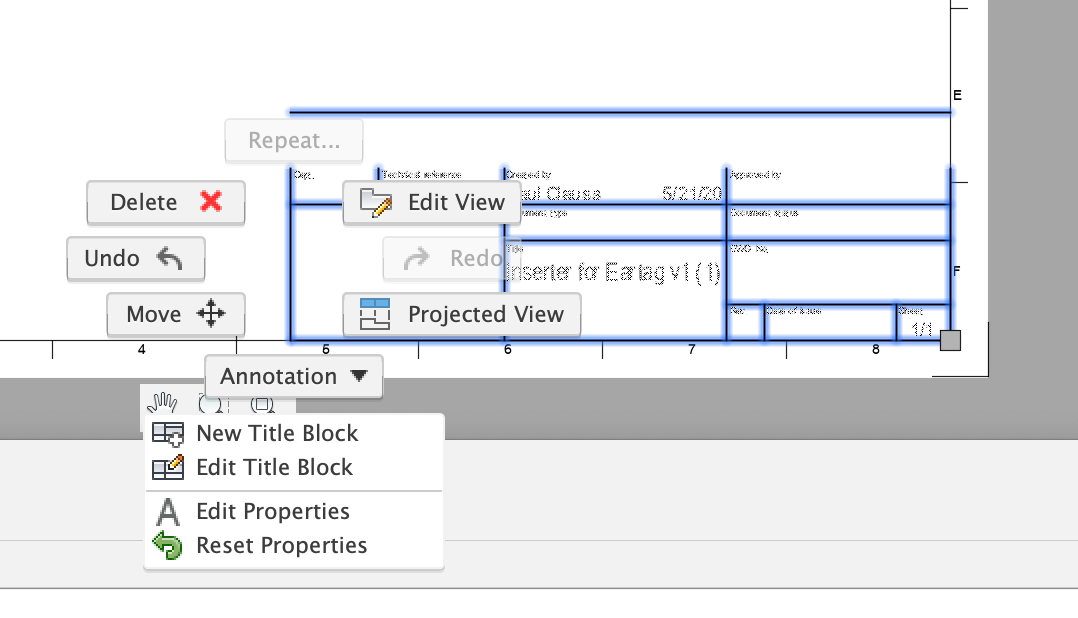Click the Zoom magnifier tool beside Pan

tap(210, 403)
